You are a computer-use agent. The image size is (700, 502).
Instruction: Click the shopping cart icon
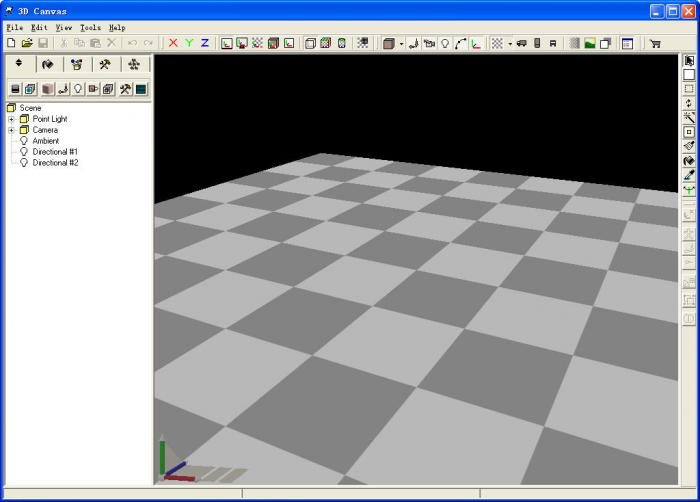tap(655, 44)
